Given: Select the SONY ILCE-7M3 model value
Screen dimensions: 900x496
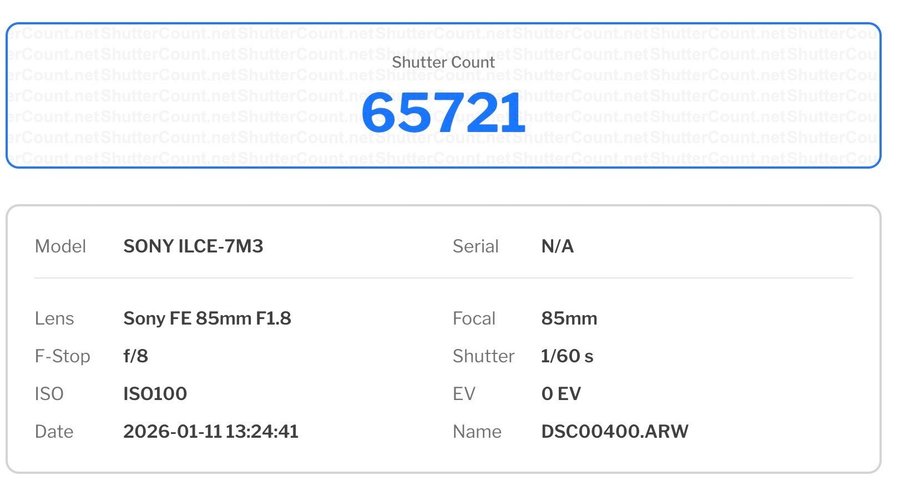Looking at the screenshot, I should [x=193, y=246].
